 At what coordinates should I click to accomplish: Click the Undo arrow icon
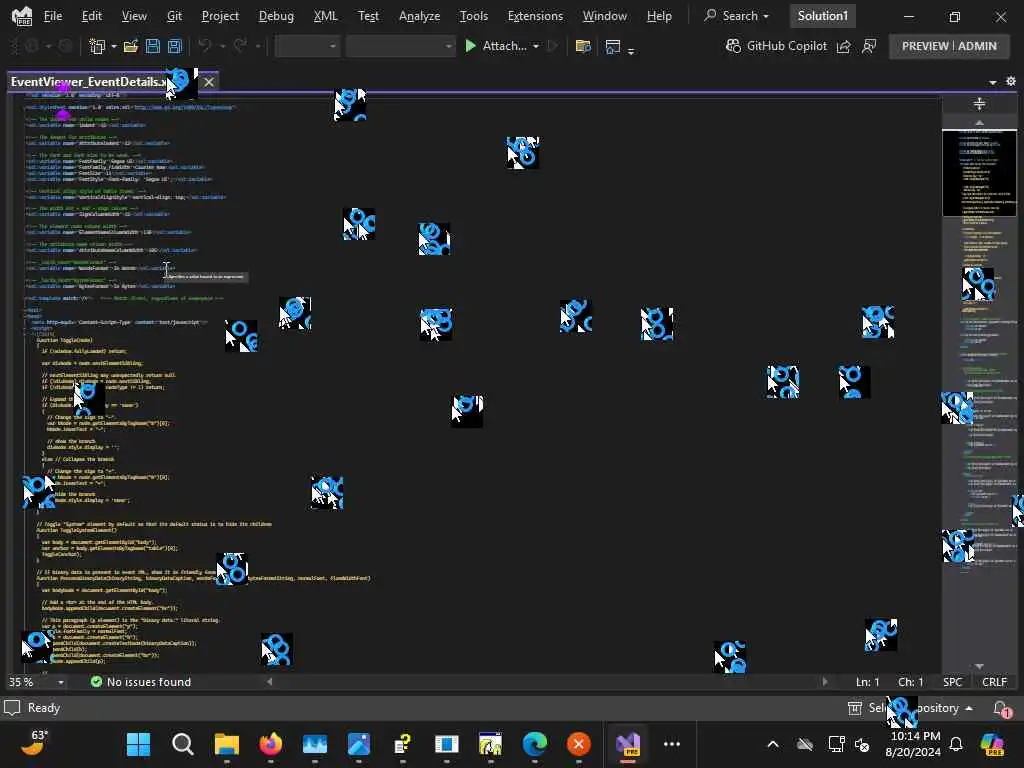point(205,46)
